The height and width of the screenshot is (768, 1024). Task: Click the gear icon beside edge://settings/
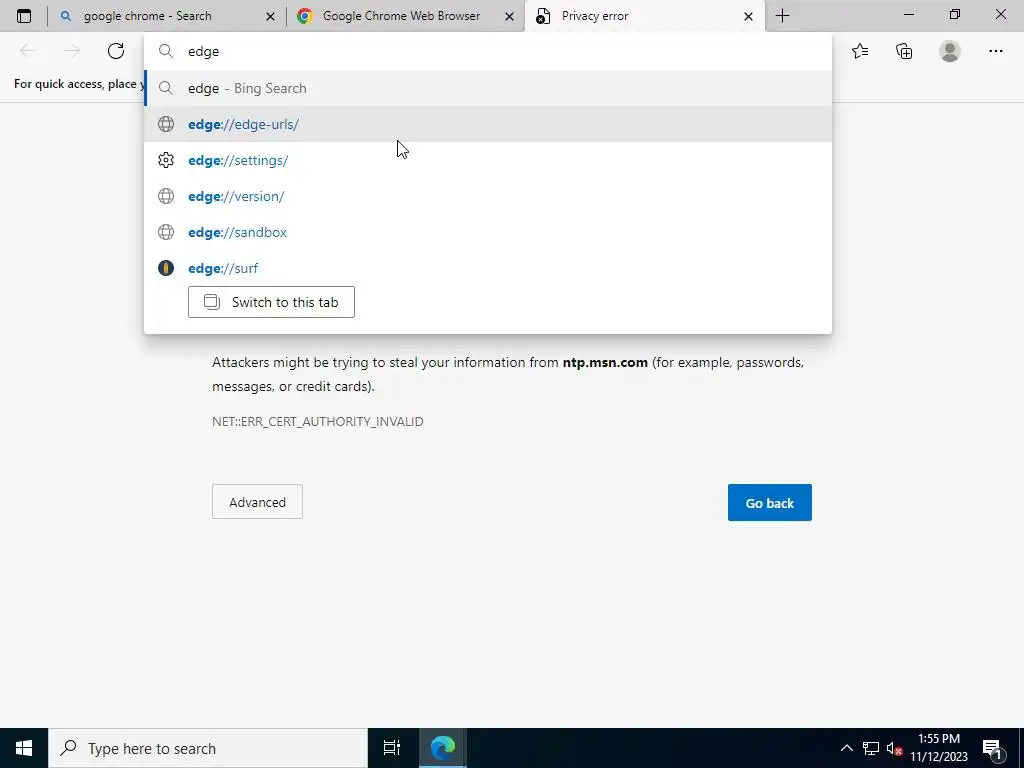166,160
